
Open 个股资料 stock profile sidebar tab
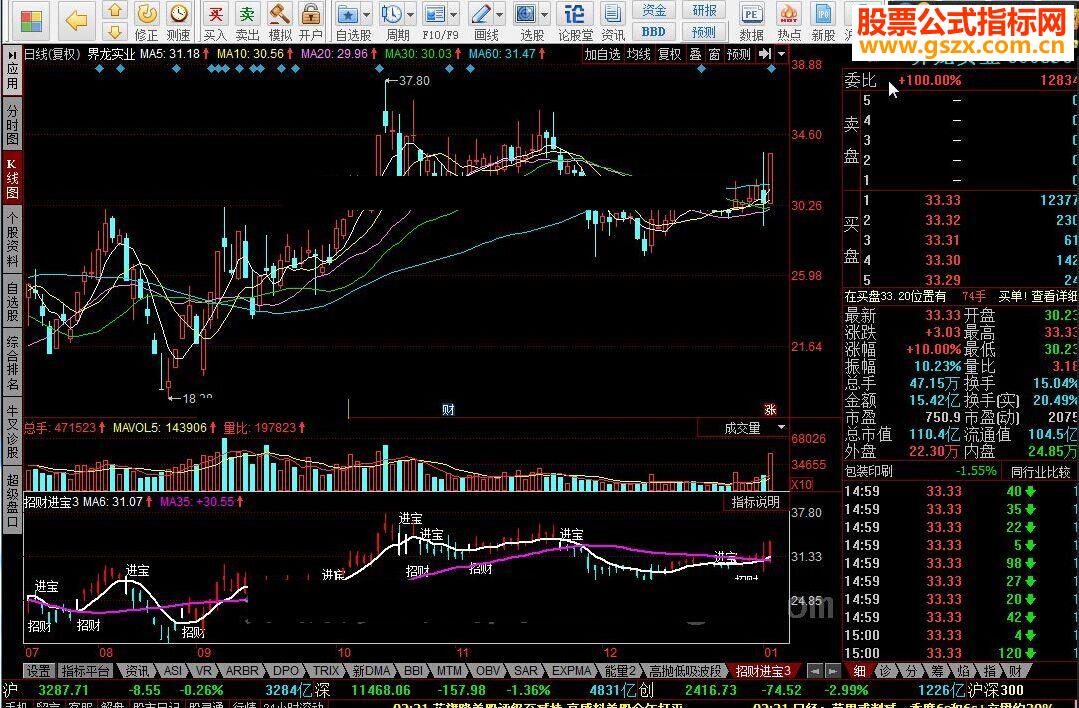12,239
